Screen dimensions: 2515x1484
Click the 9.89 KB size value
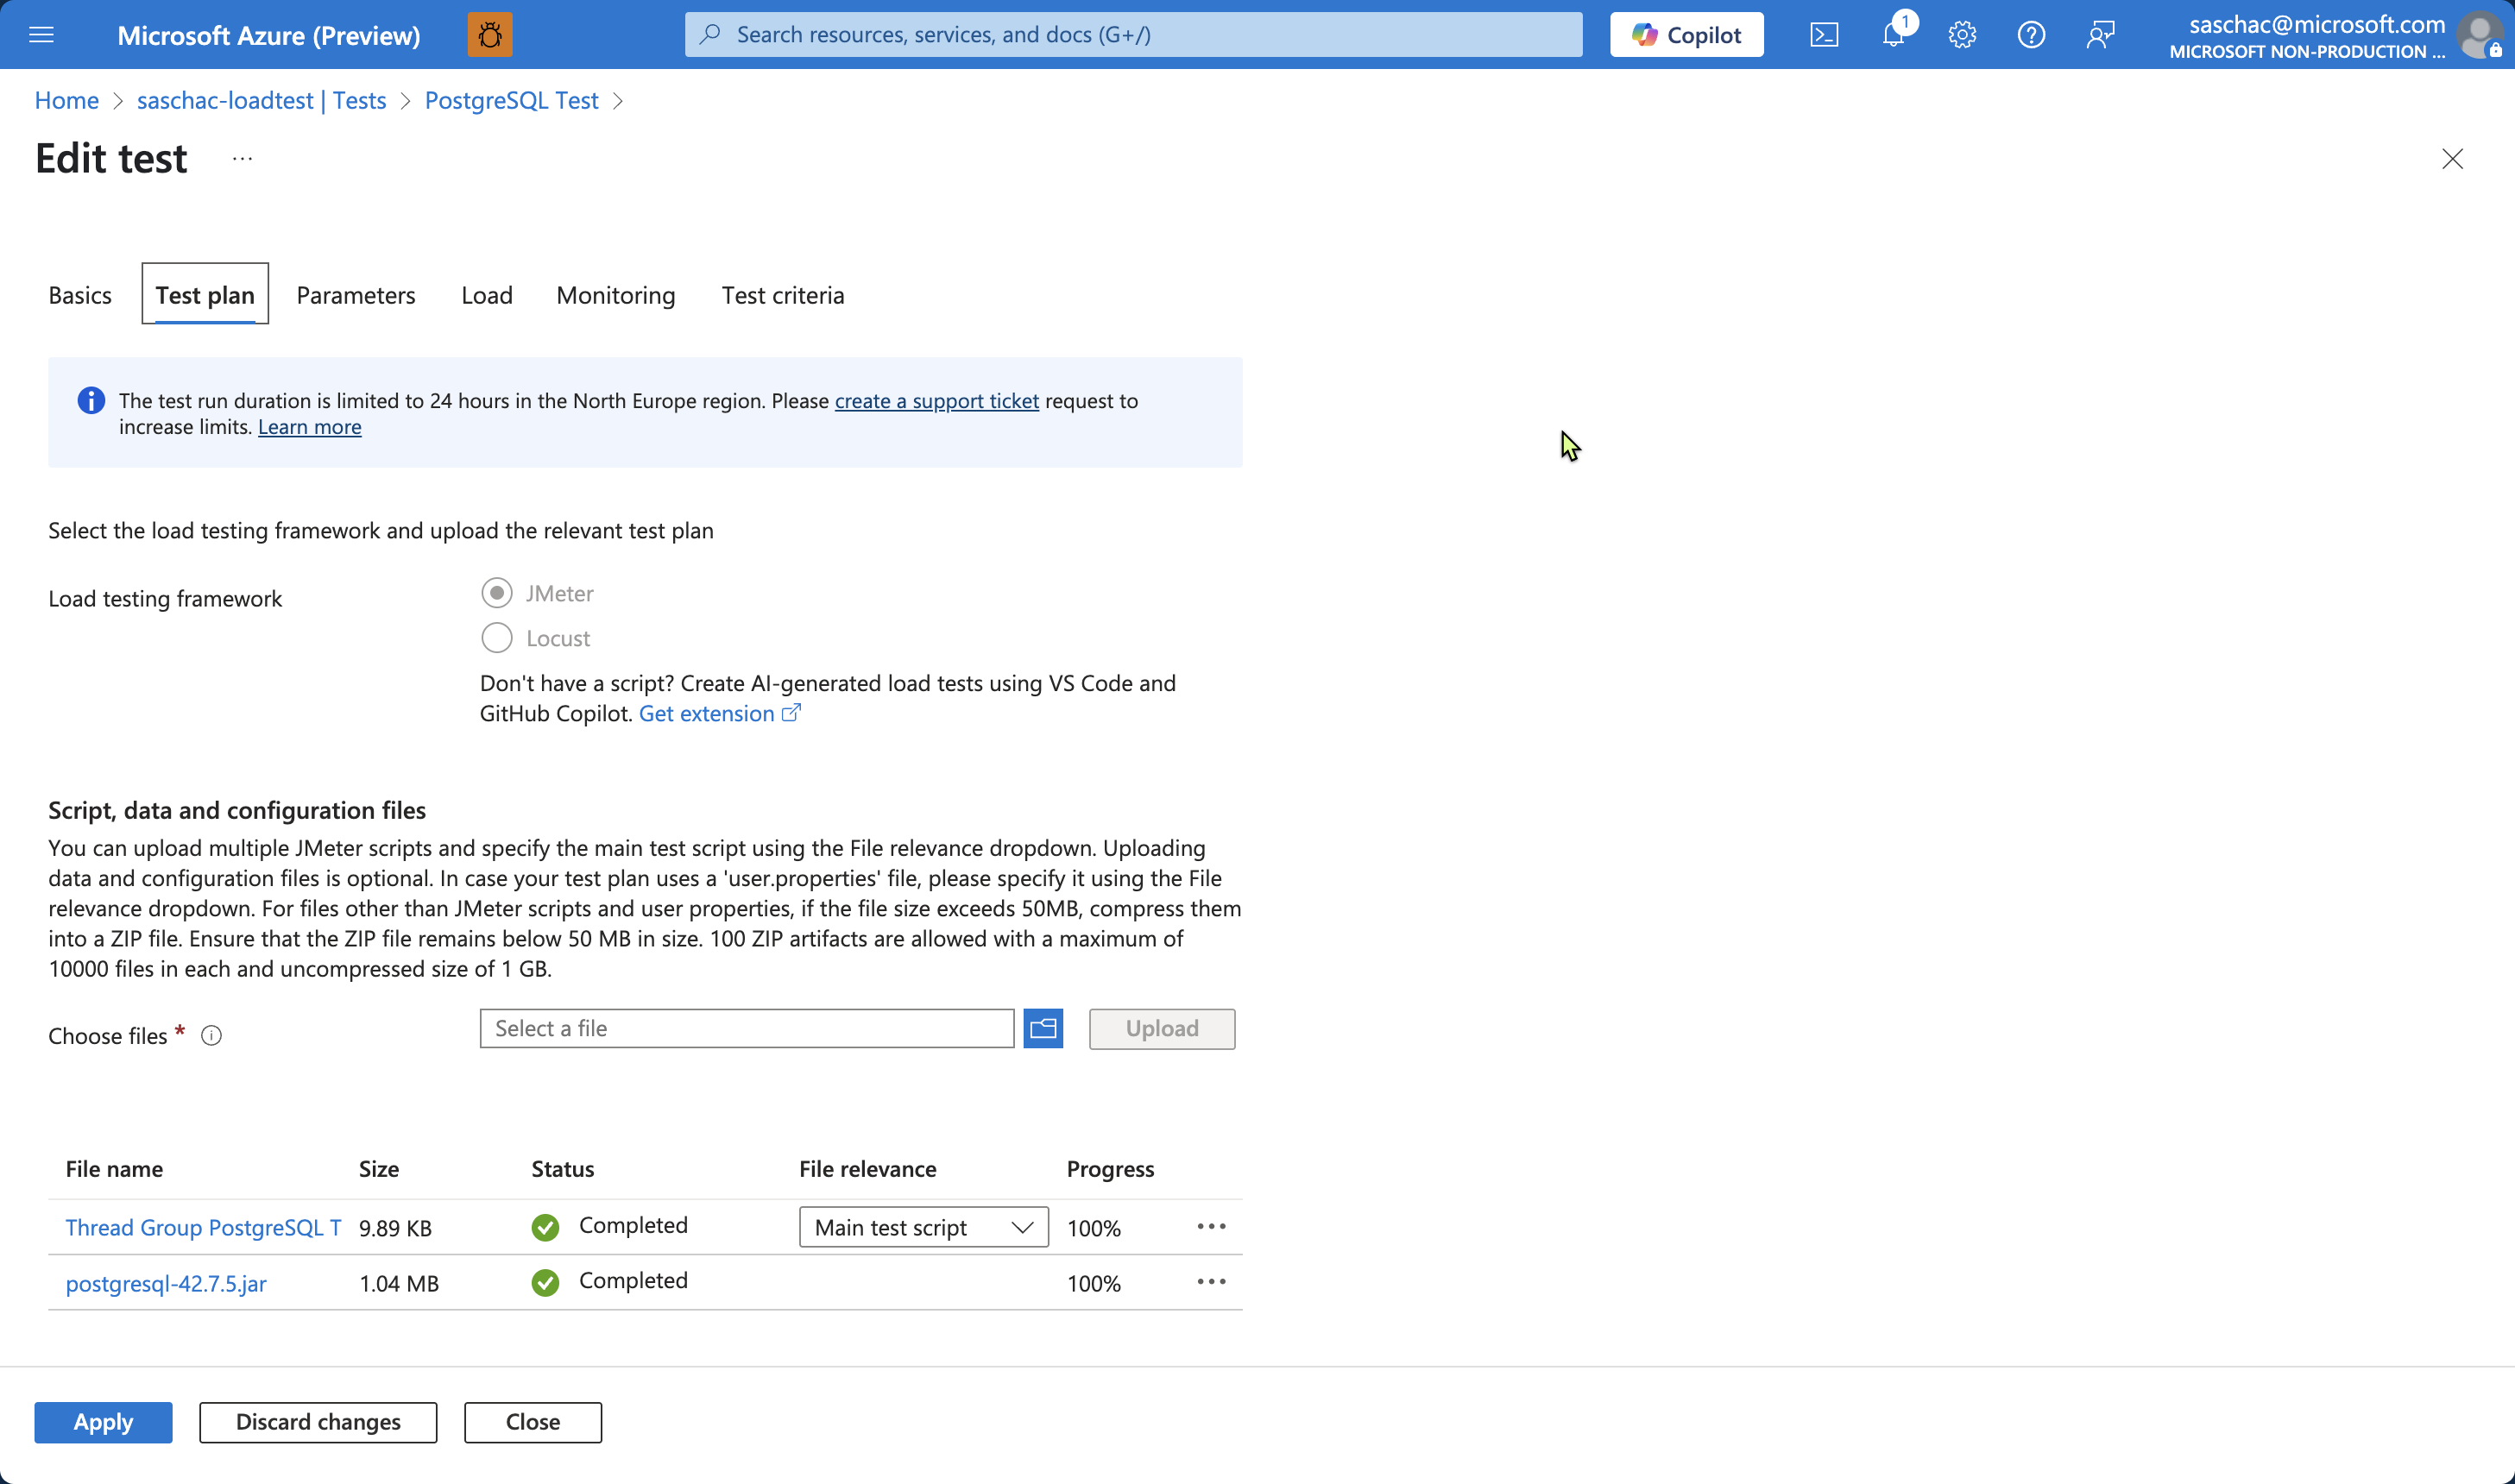395,1228
